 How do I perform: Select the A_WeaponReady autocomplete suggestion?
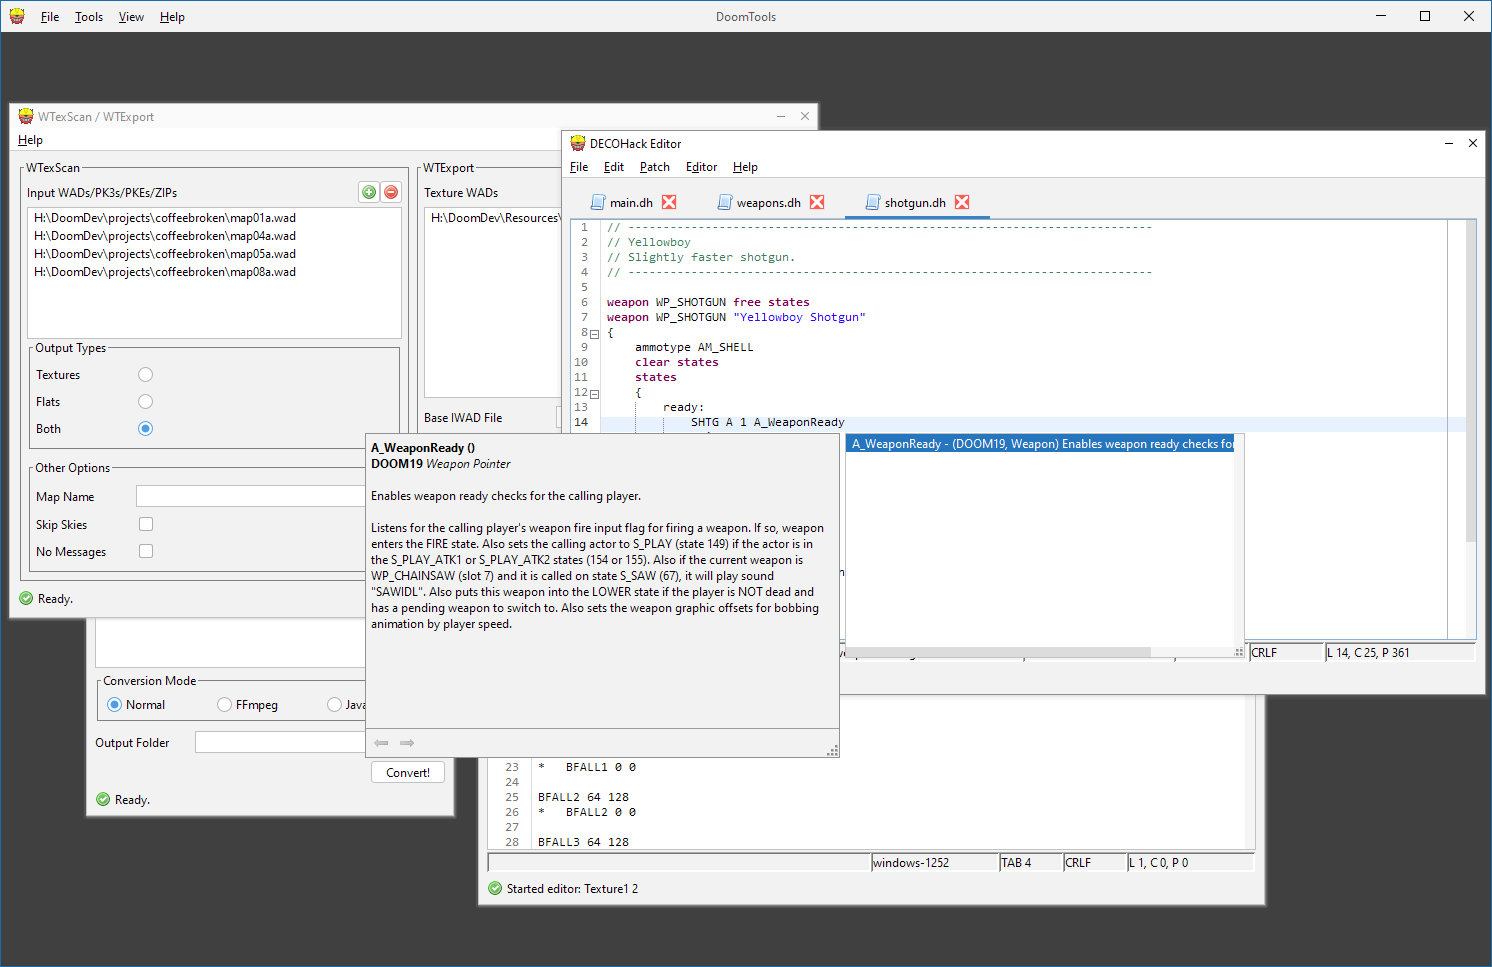click(x=1040, y=444)
